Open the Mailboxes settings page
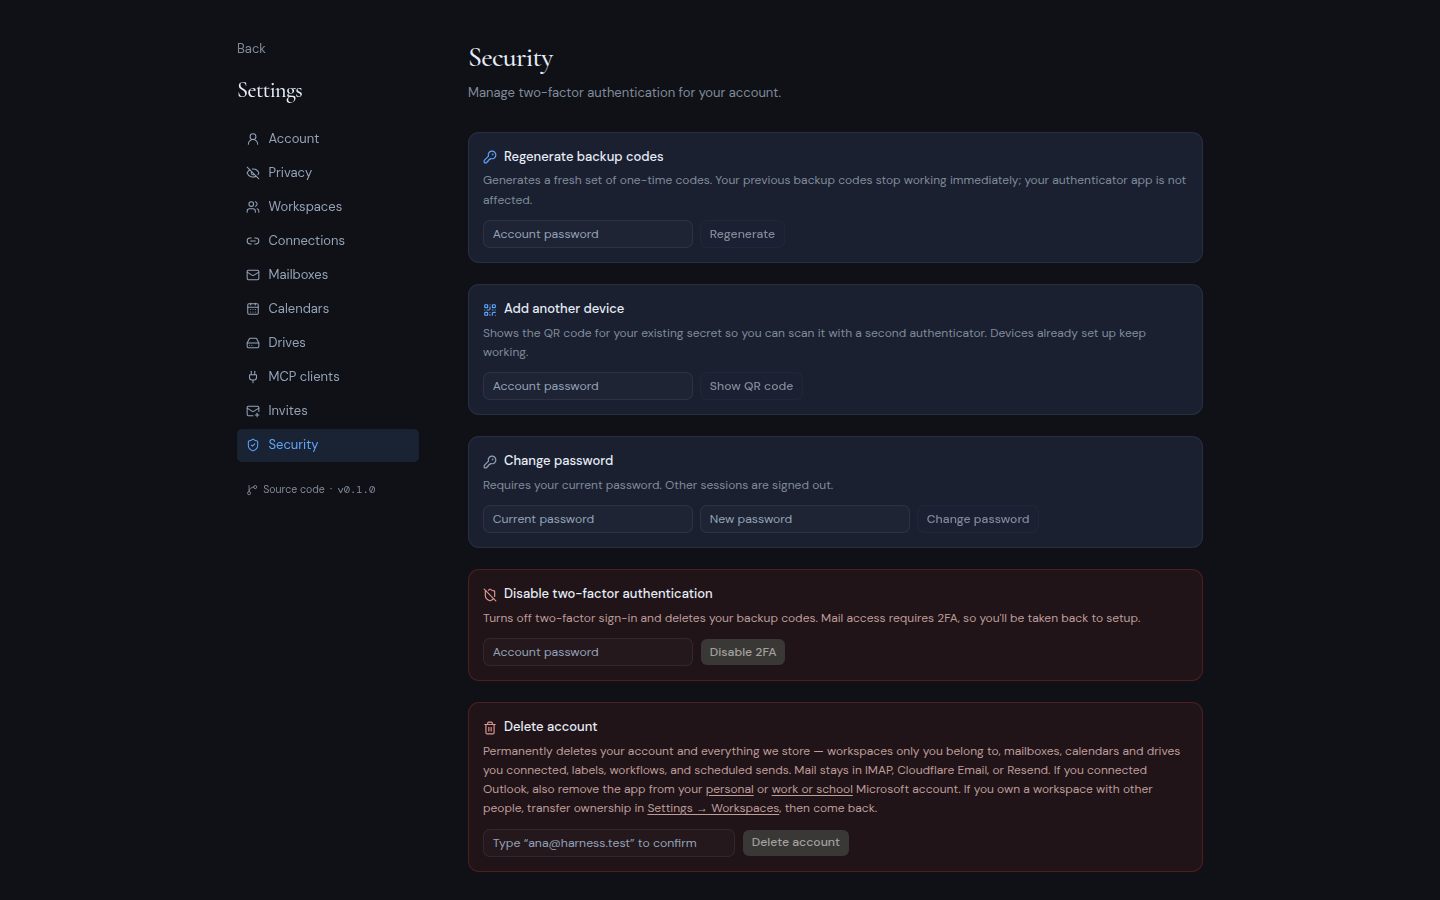1440x900 pixels. pos(328,275)
